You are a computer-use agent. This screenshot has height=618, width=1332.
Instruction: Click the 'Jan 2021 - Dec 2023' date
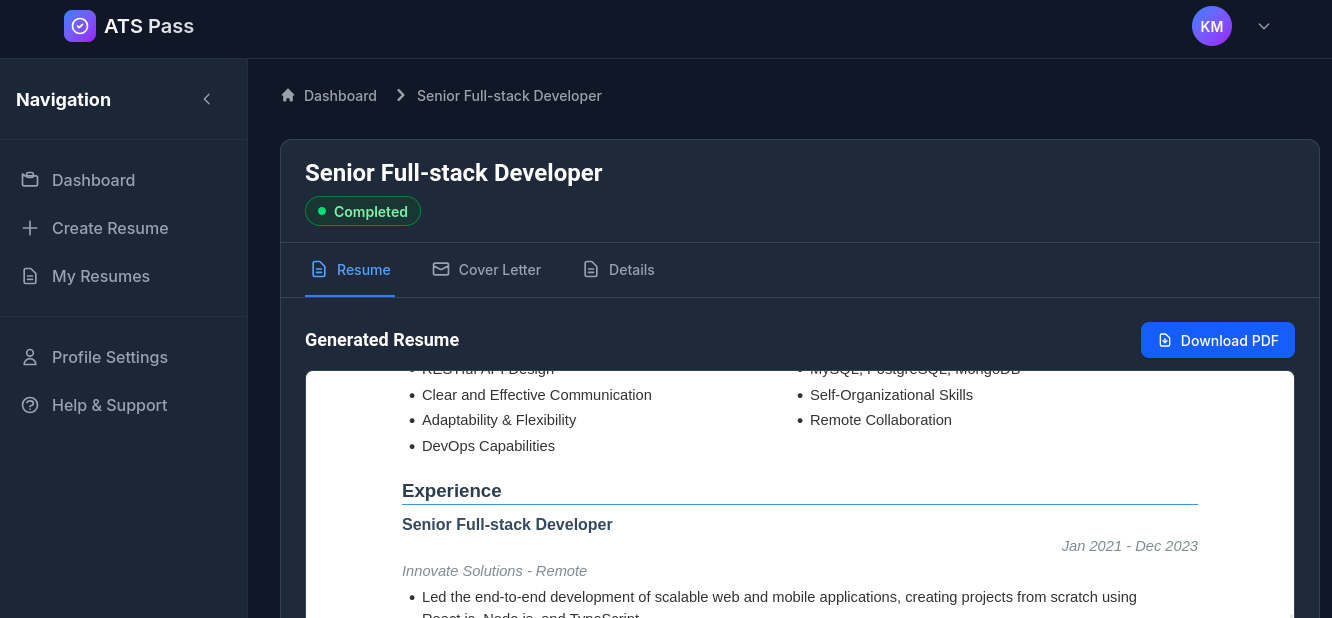1130,546
